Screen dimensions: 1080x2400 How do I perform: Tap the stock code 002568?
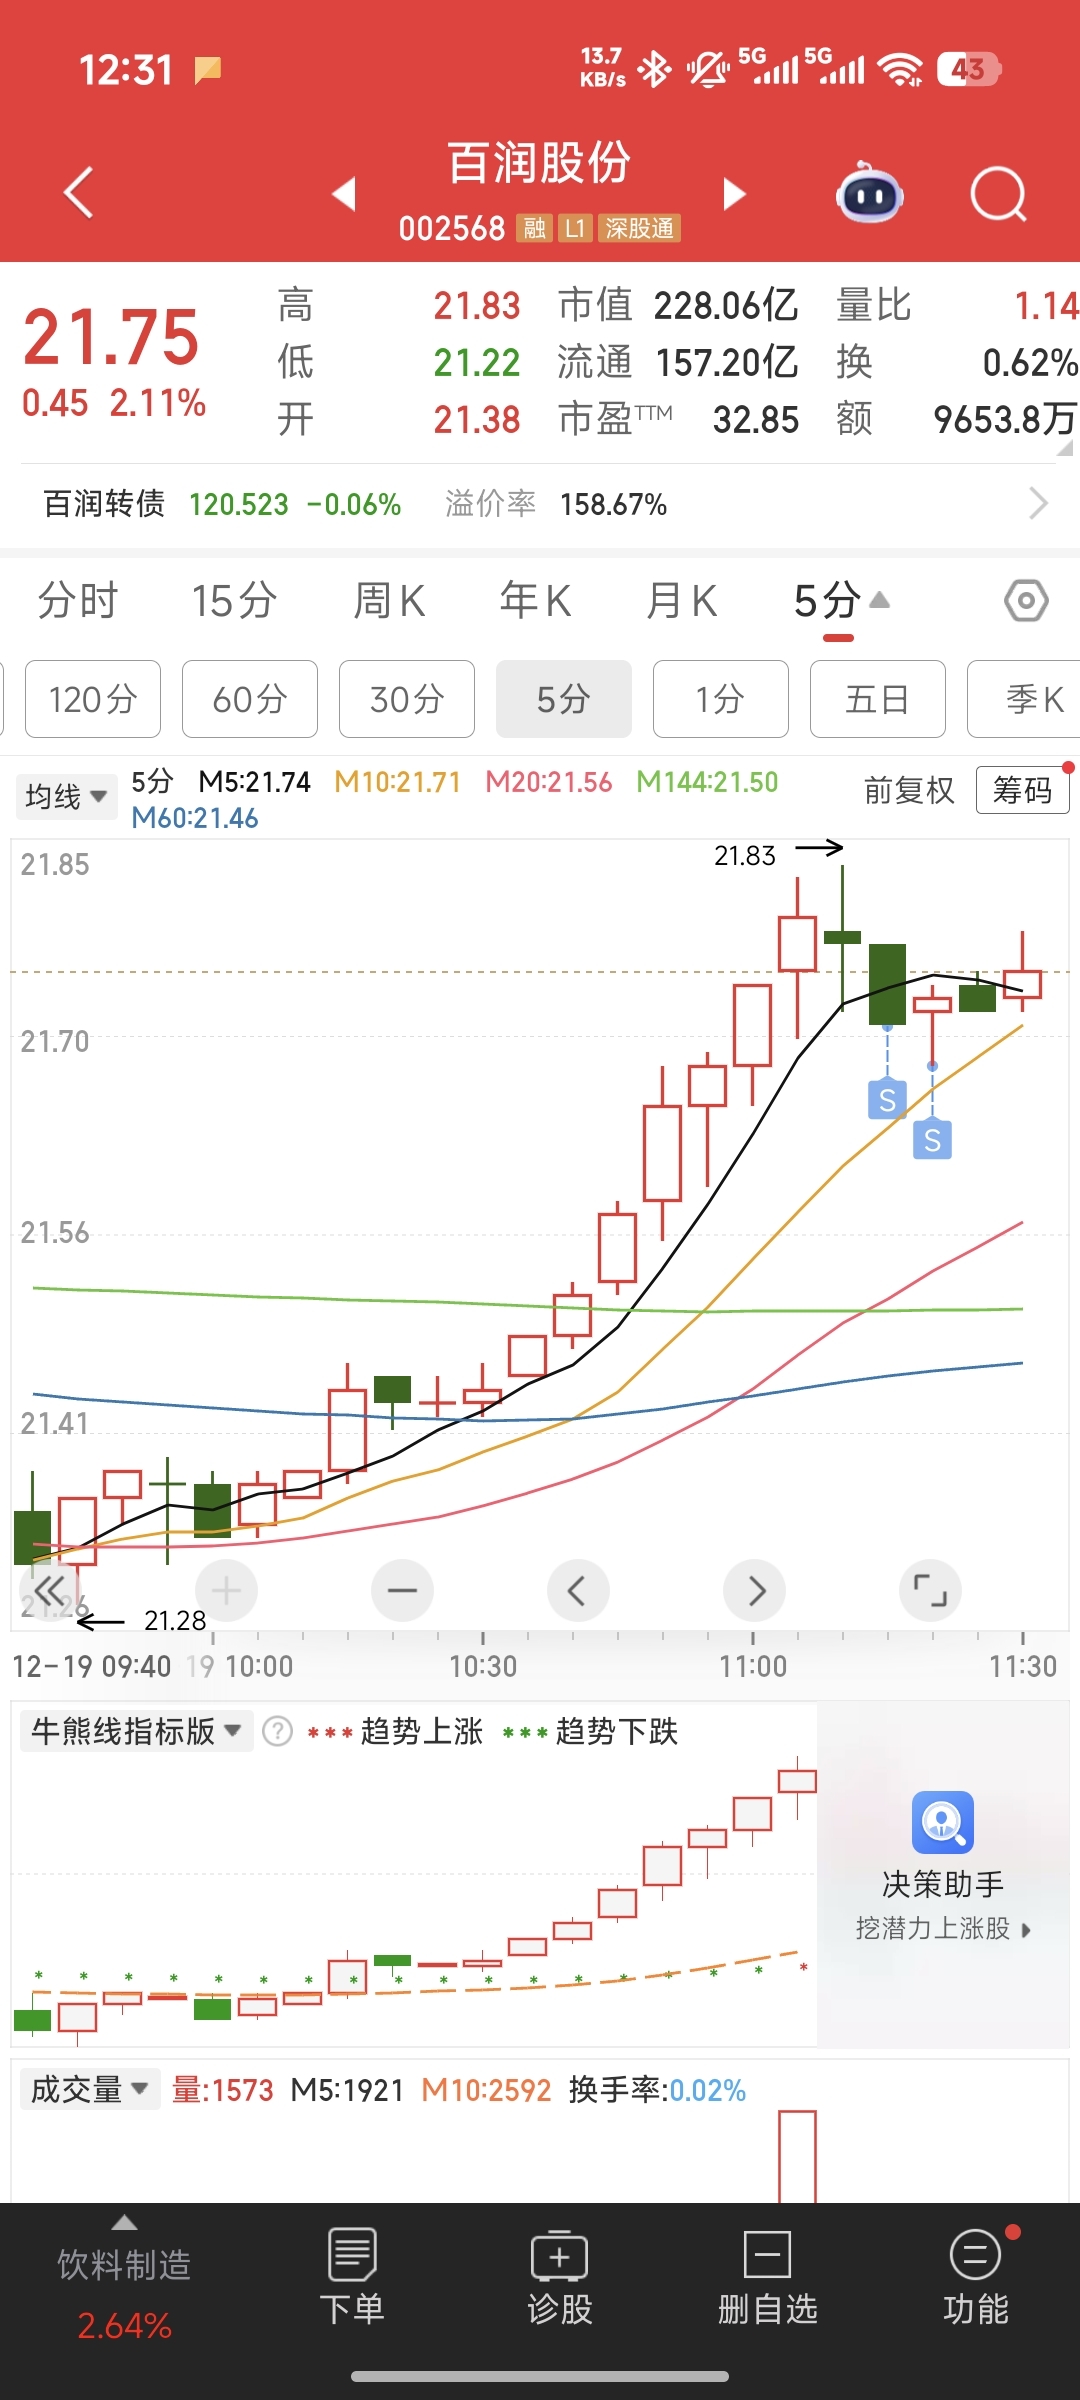[452, 228]
